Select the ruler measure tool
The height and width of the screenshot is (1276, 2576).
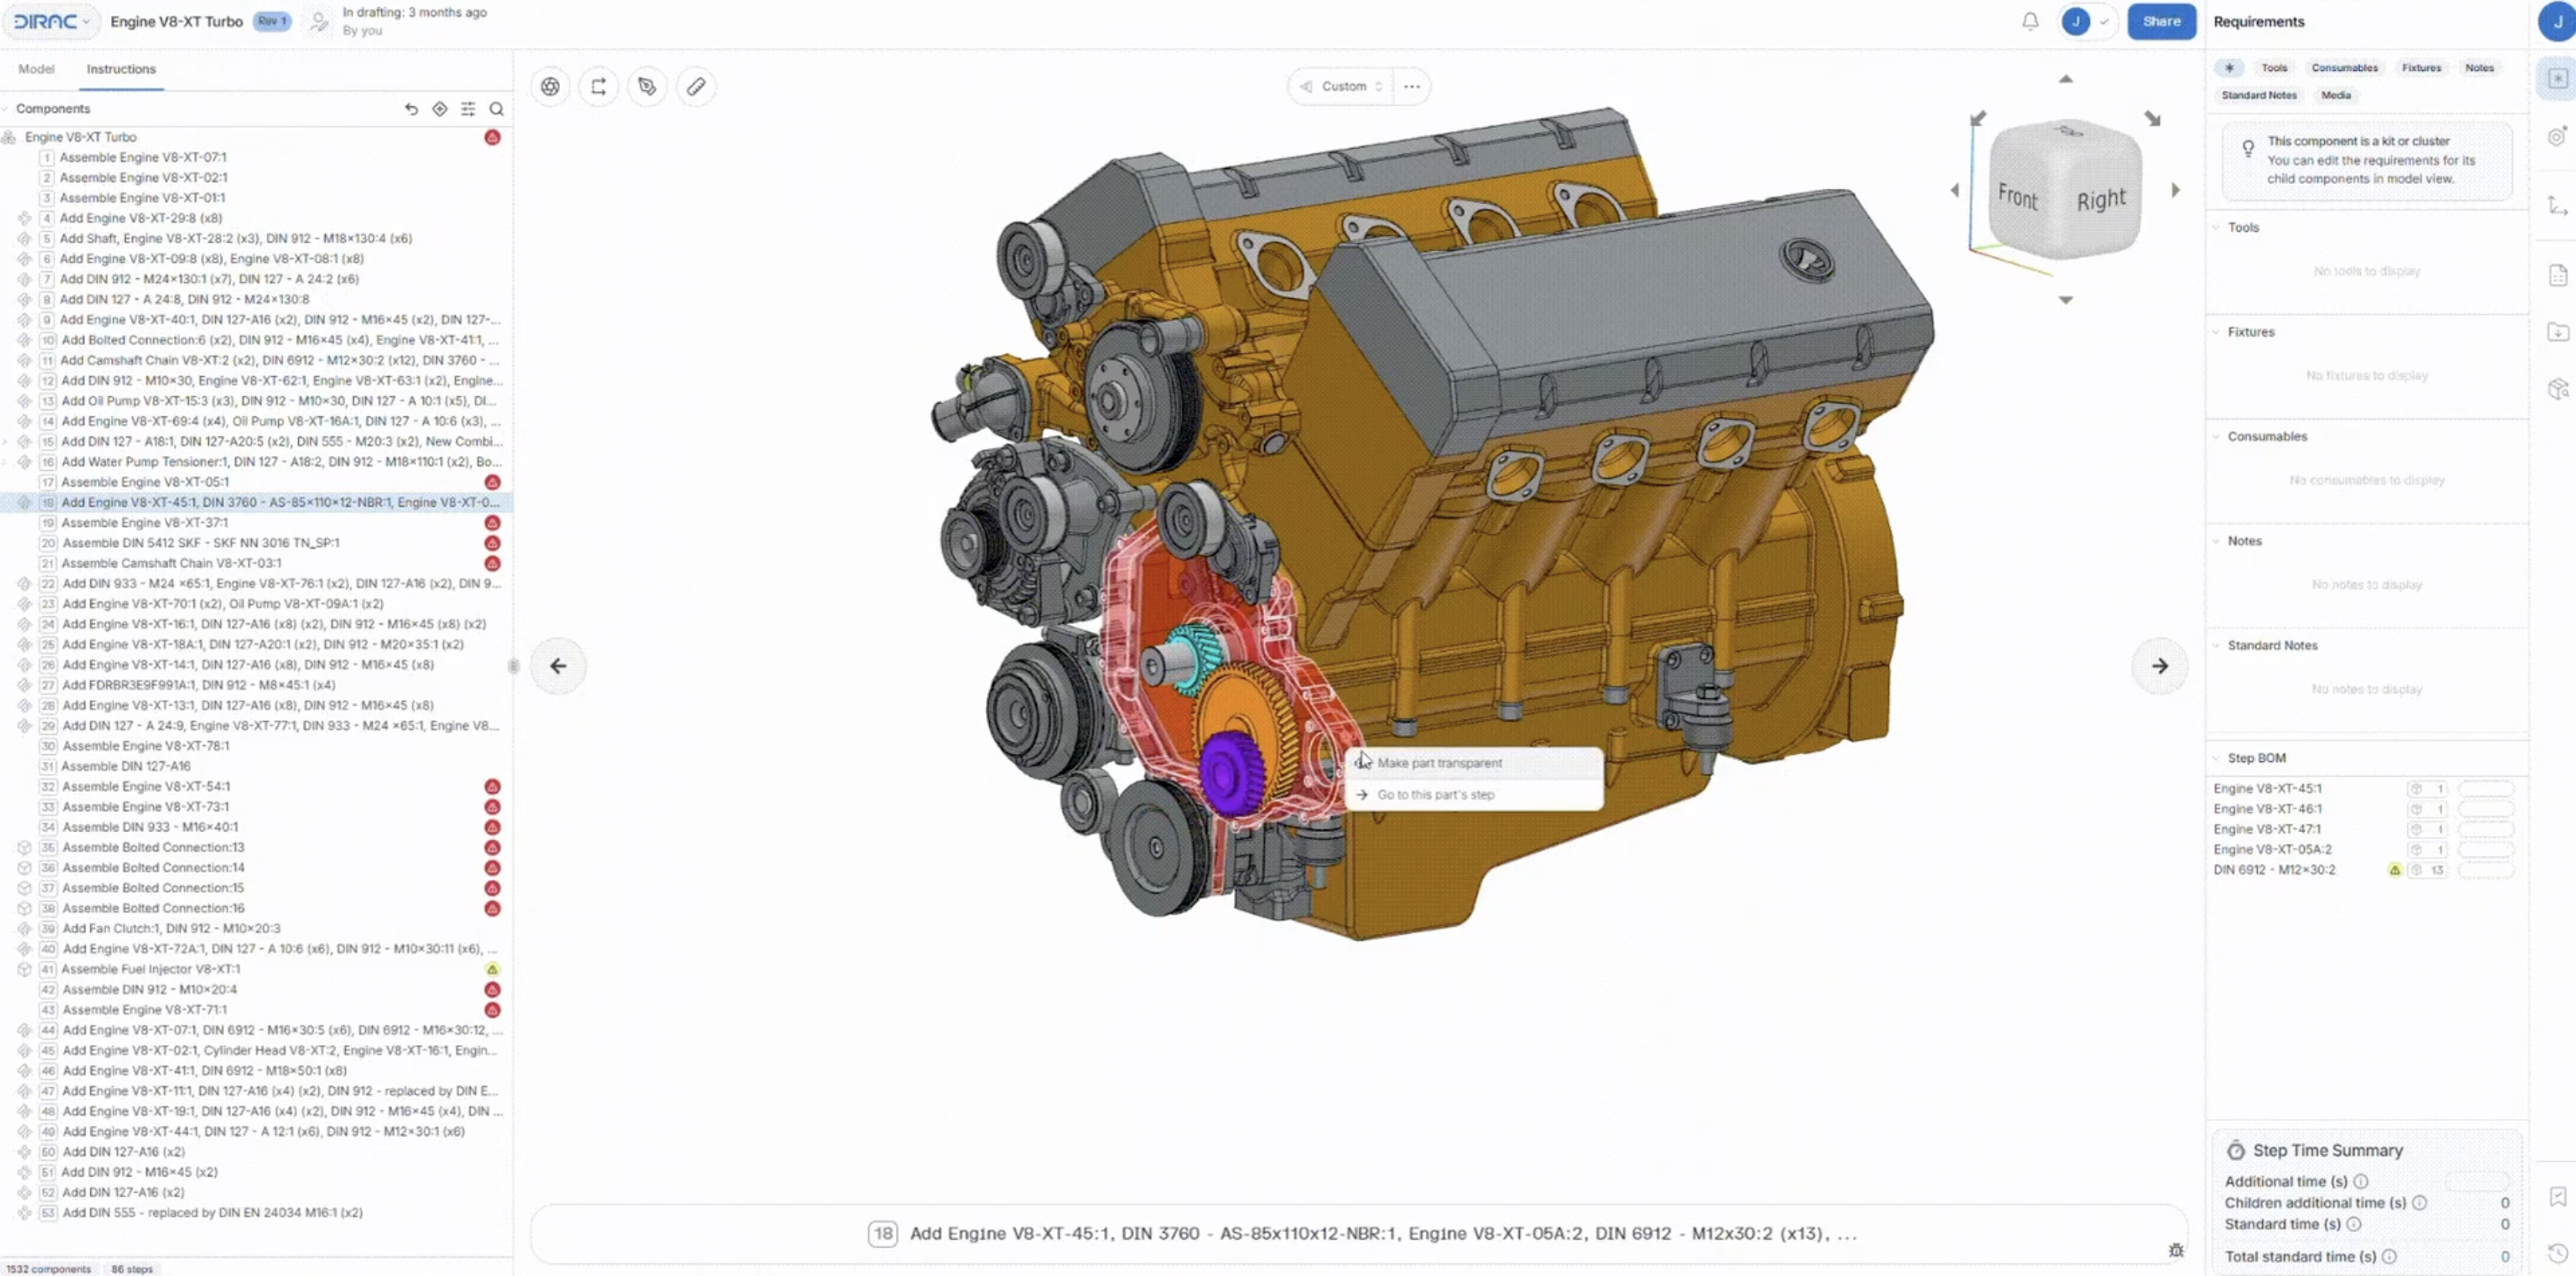point(696,86)
